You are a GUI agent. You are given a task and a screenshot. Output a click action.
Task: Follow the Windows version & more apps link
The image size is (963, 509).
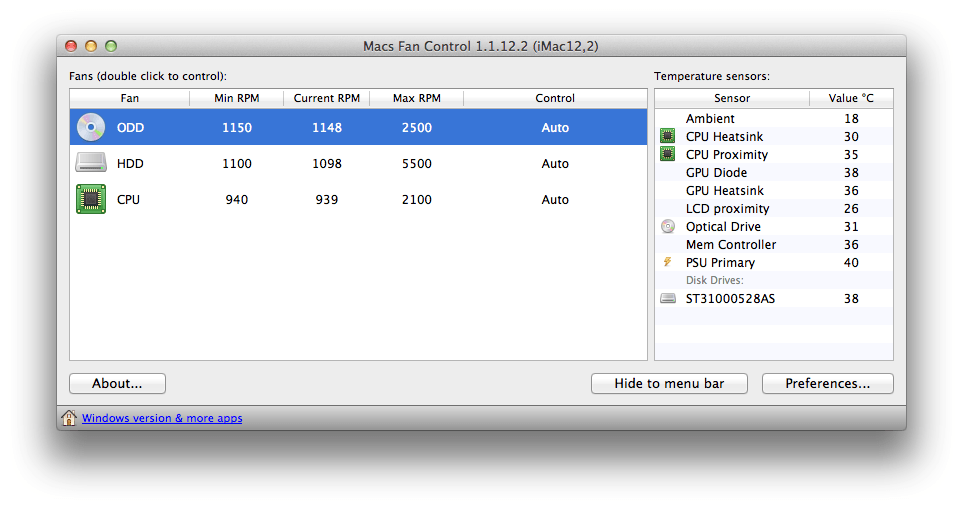[162, 418]
